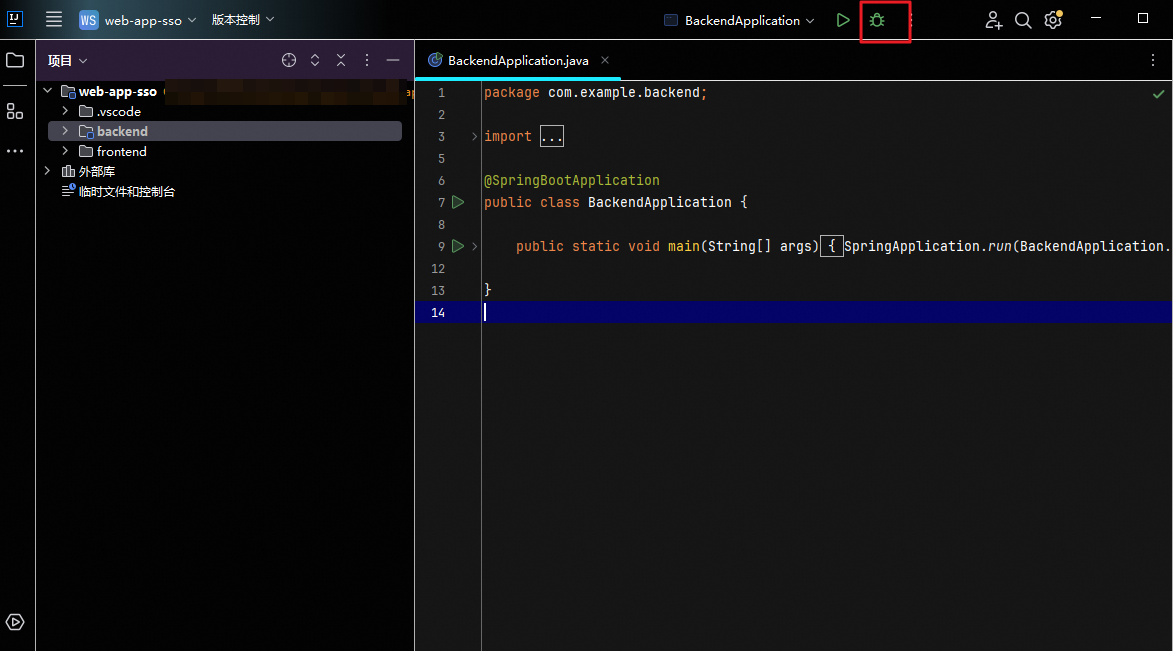The width and height of the screenshot is (1173, 651).
Task: Click the WS project badge icon
Action: 88,20
